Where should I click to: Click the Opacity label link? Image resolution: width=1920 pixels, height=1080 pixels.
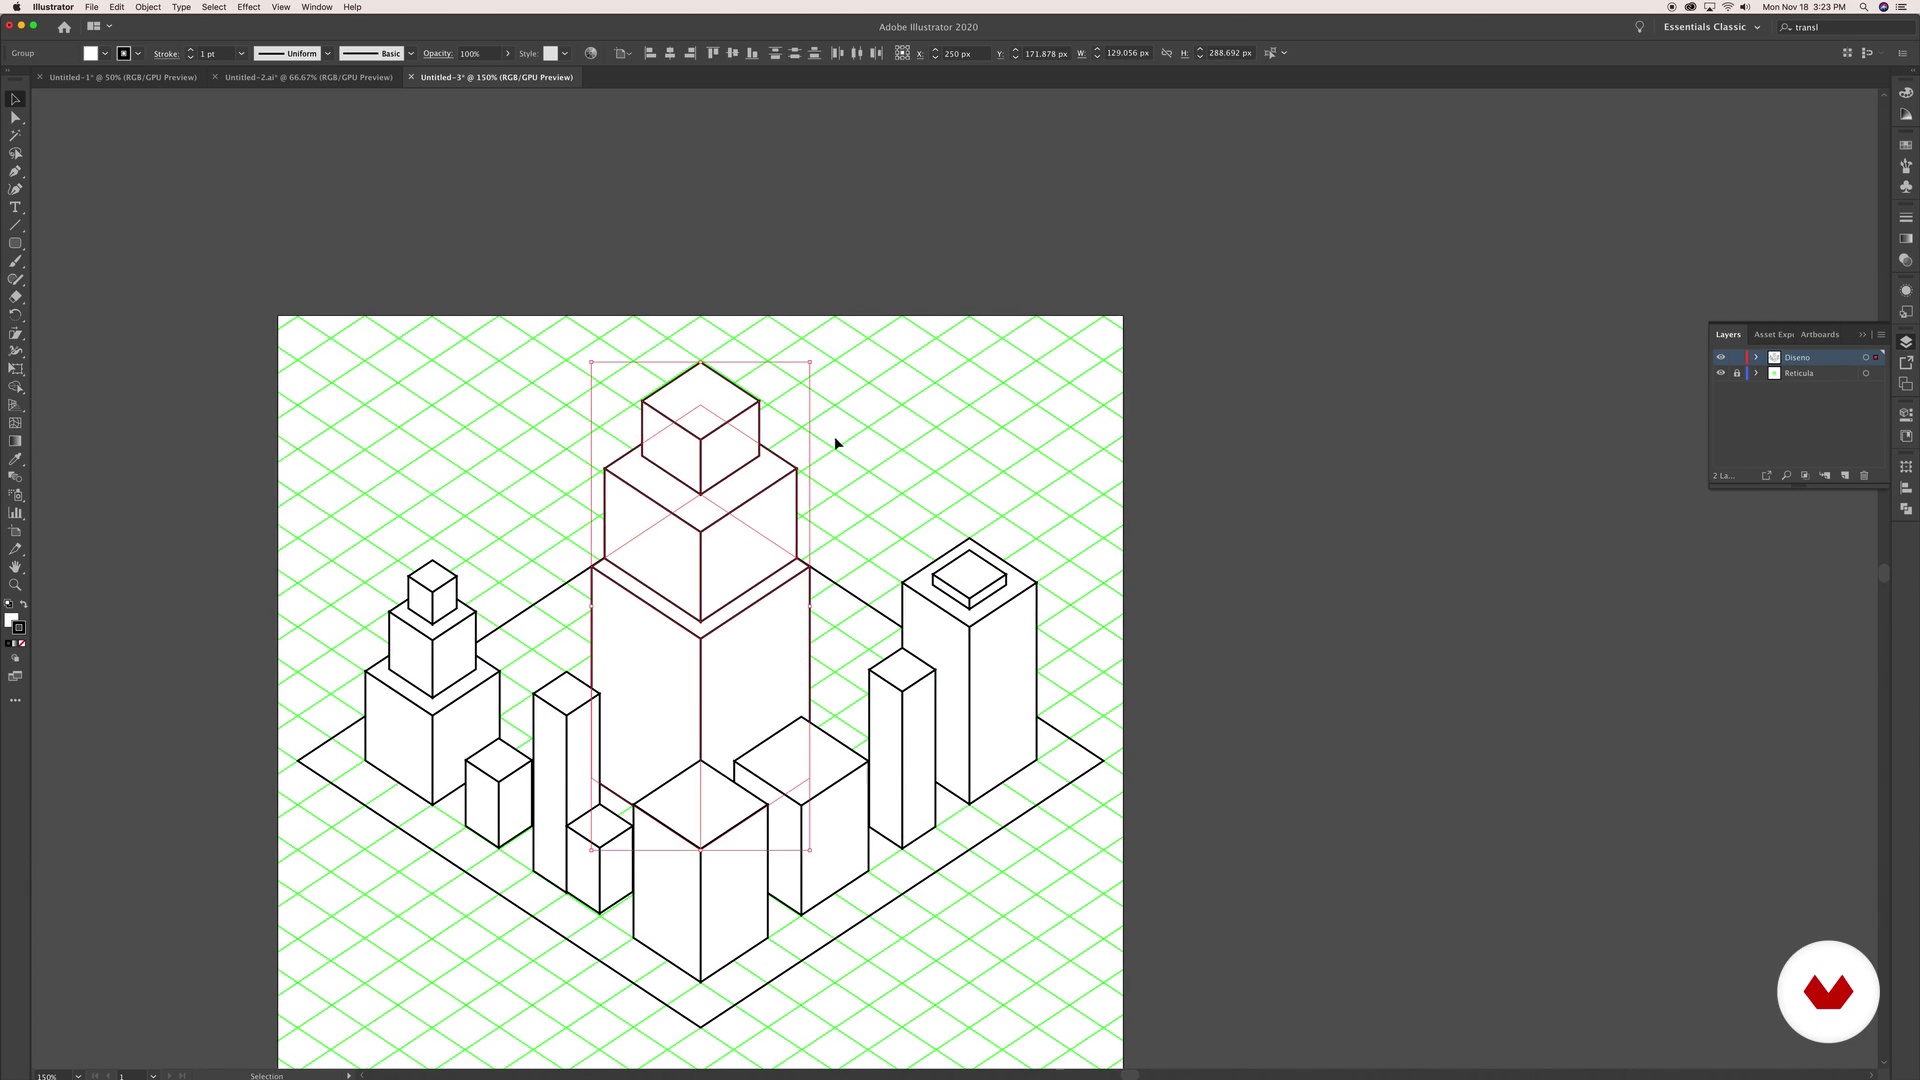(437, 54)
